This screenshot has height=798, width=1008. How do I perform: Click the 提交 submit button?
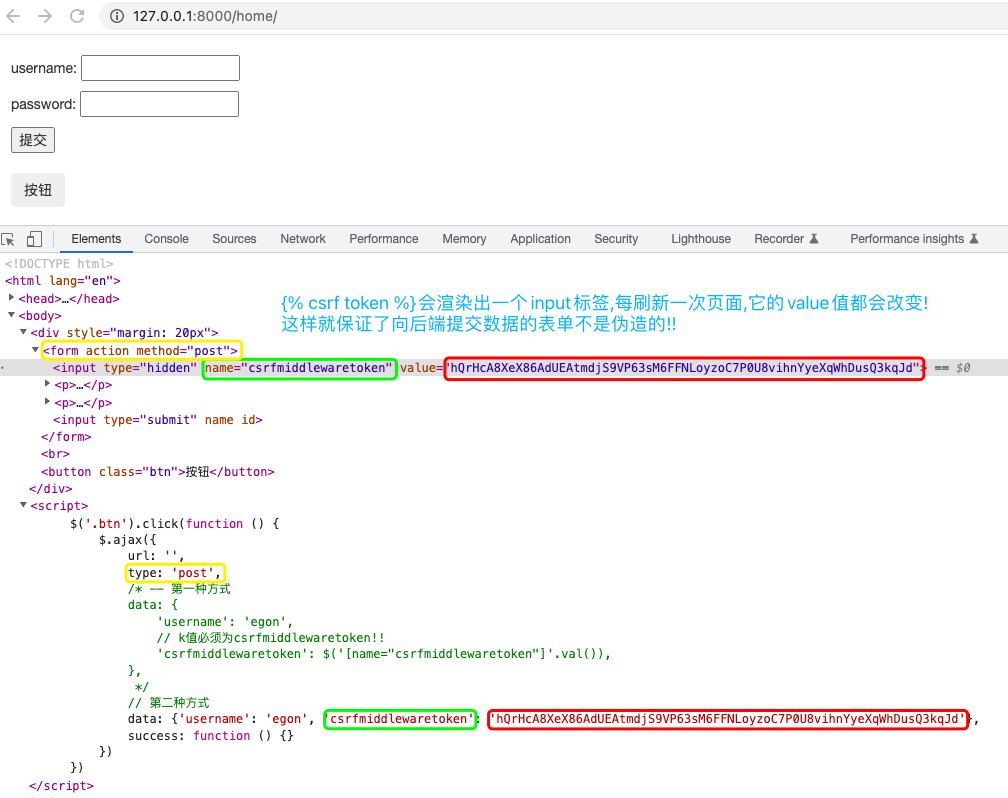point(33,140)
